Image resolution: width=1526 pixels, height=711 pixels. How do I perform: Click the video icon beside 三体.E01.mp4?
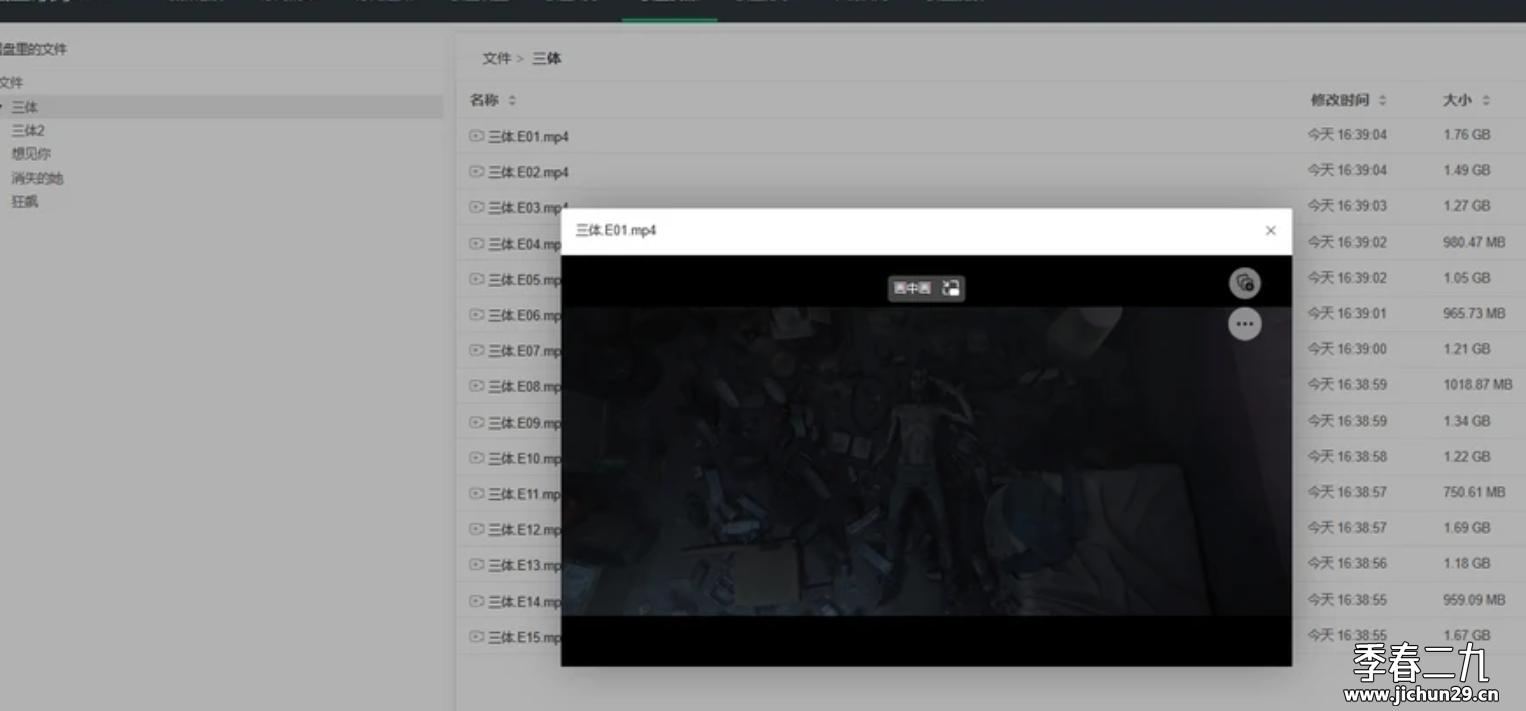pyautogui.click(x=477, y=136)
